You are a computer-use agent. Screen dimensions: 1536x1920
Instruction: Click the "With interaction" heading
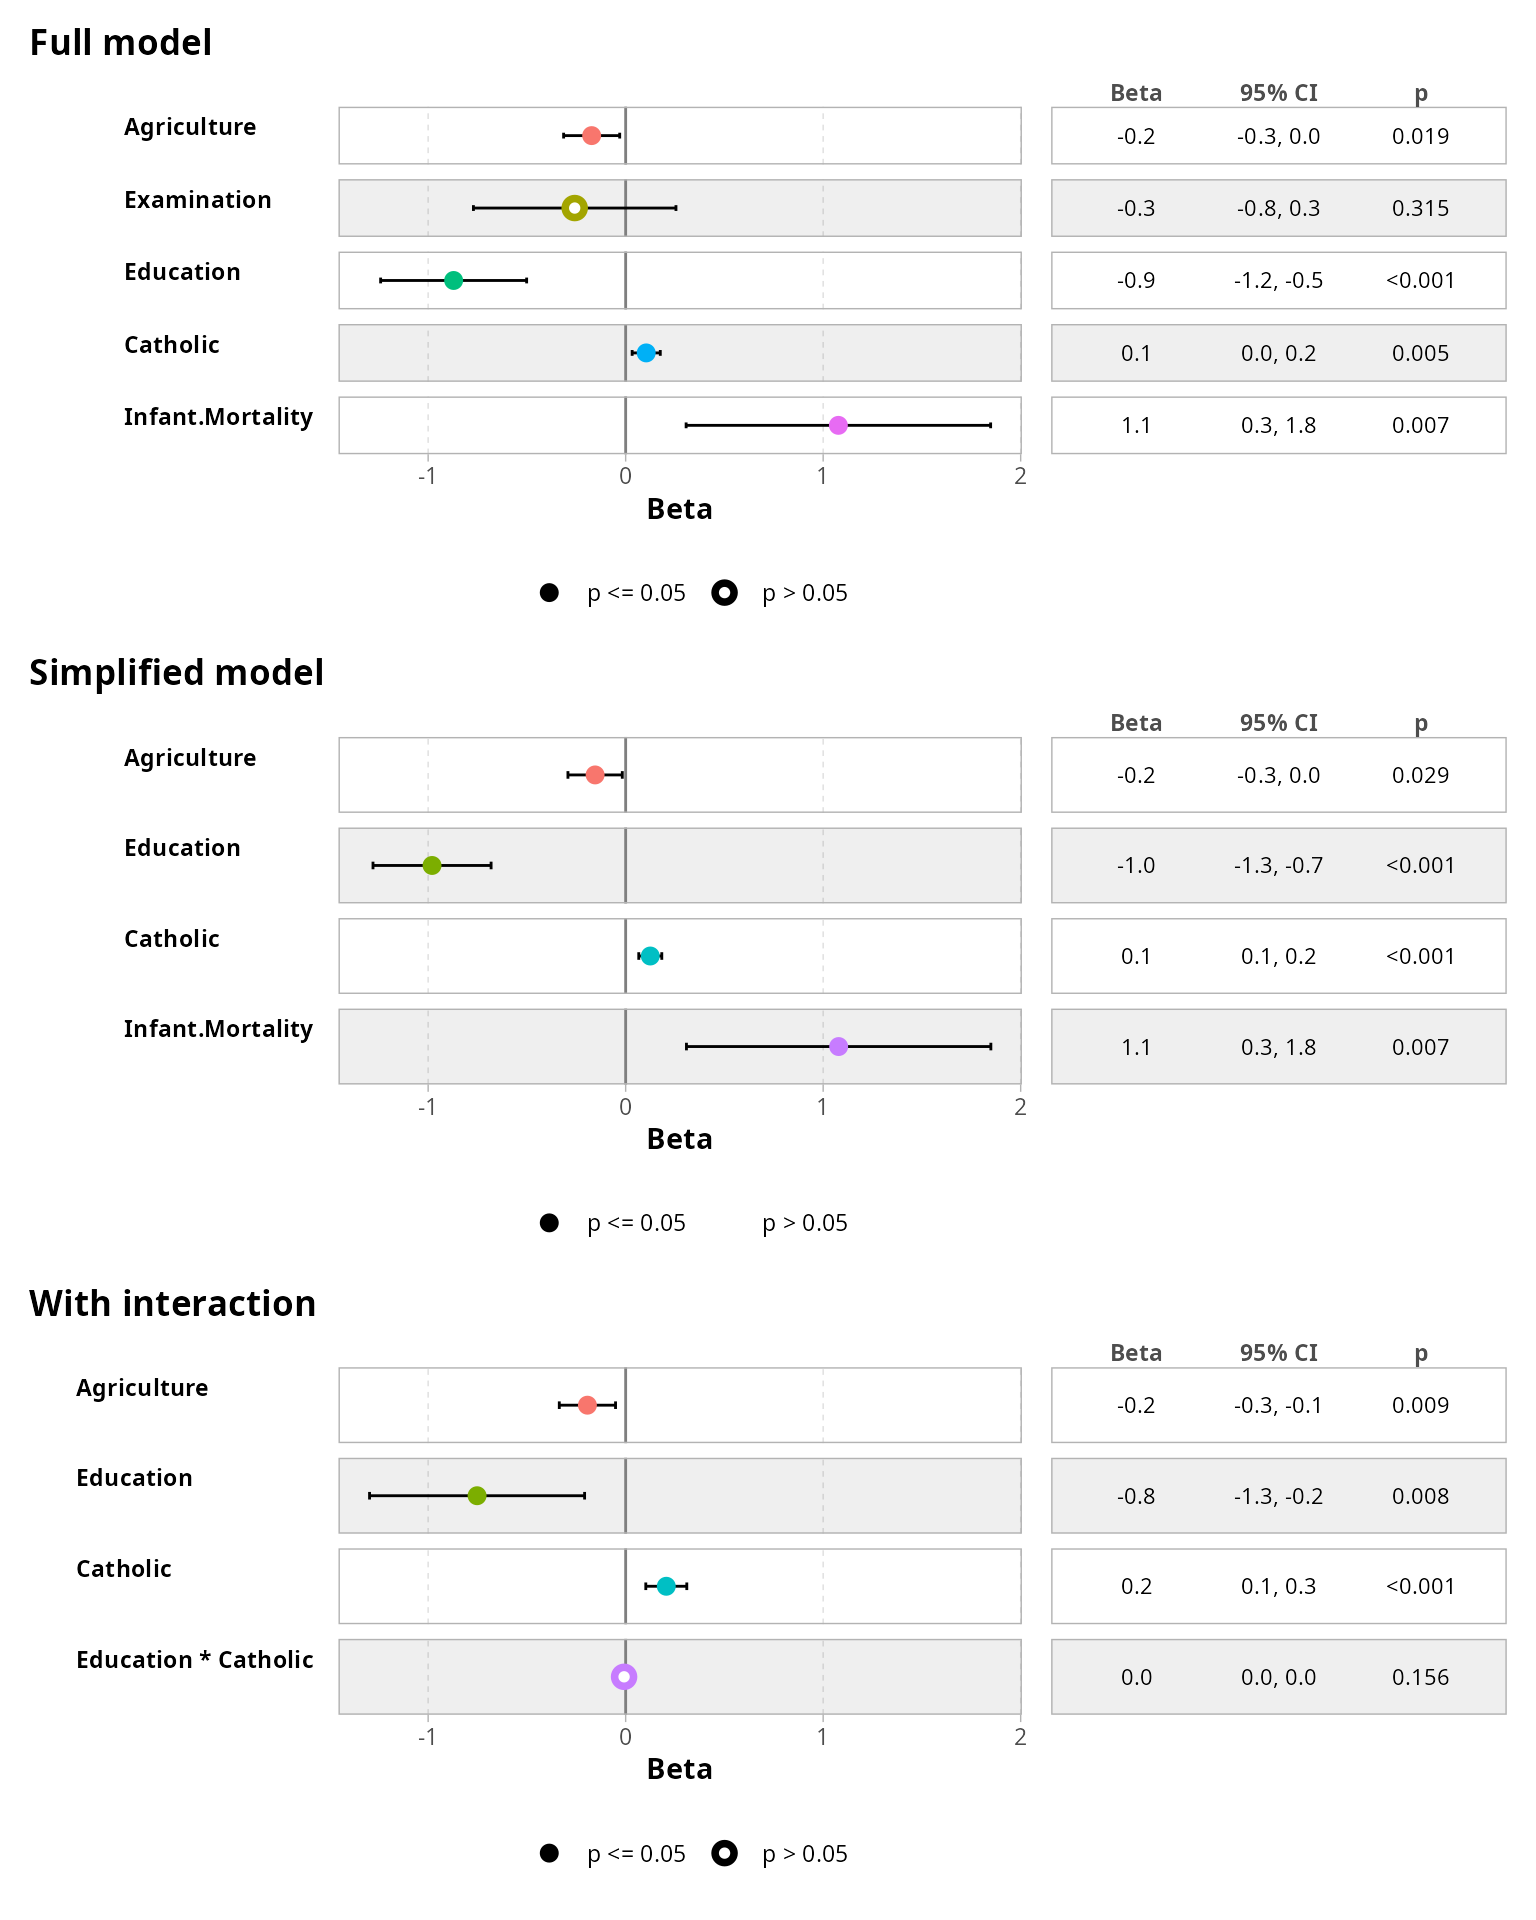tap(172, 1304)
